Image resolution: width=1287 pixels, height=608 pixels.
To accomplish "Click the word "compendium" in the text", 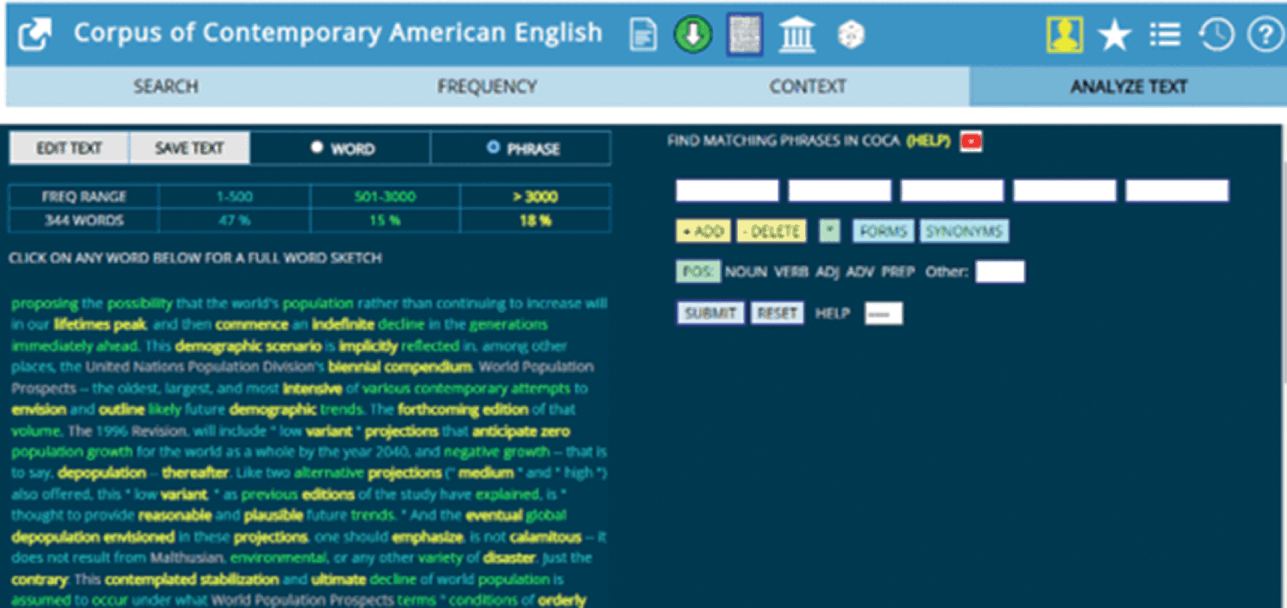I will click(x=424, y=367).
